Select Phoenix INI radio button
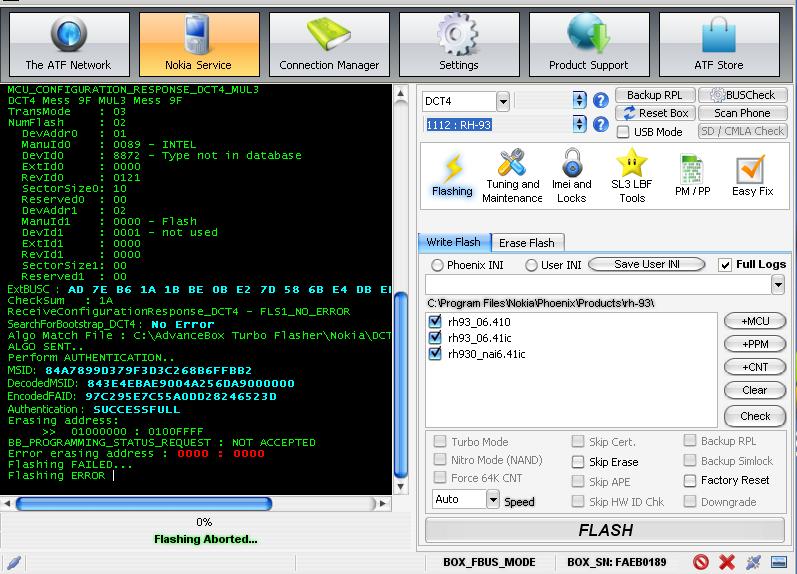797x574 pixels. 437,265
